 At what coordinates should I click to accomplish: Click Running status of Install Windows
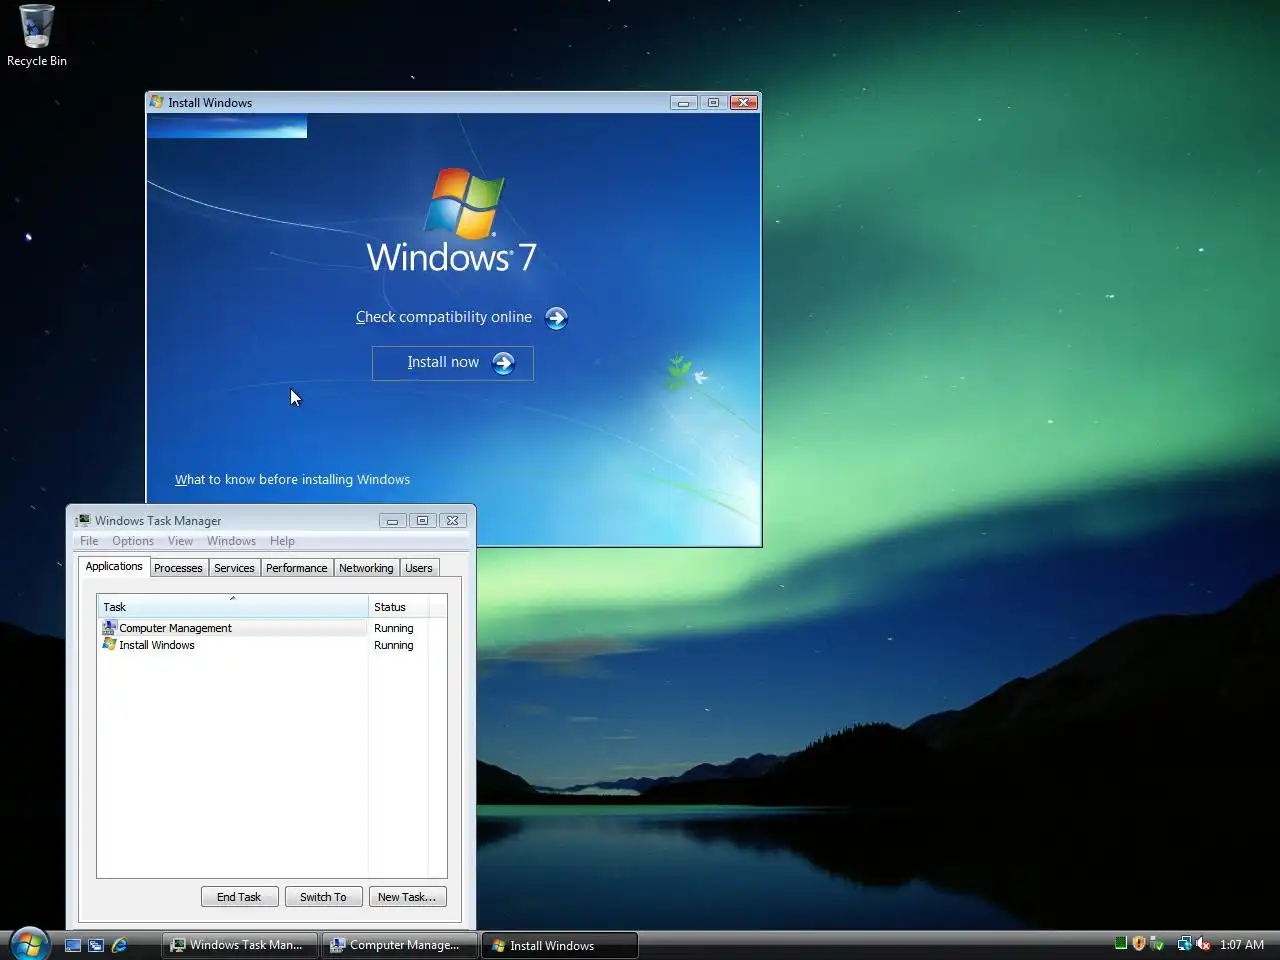click(393, 645)
